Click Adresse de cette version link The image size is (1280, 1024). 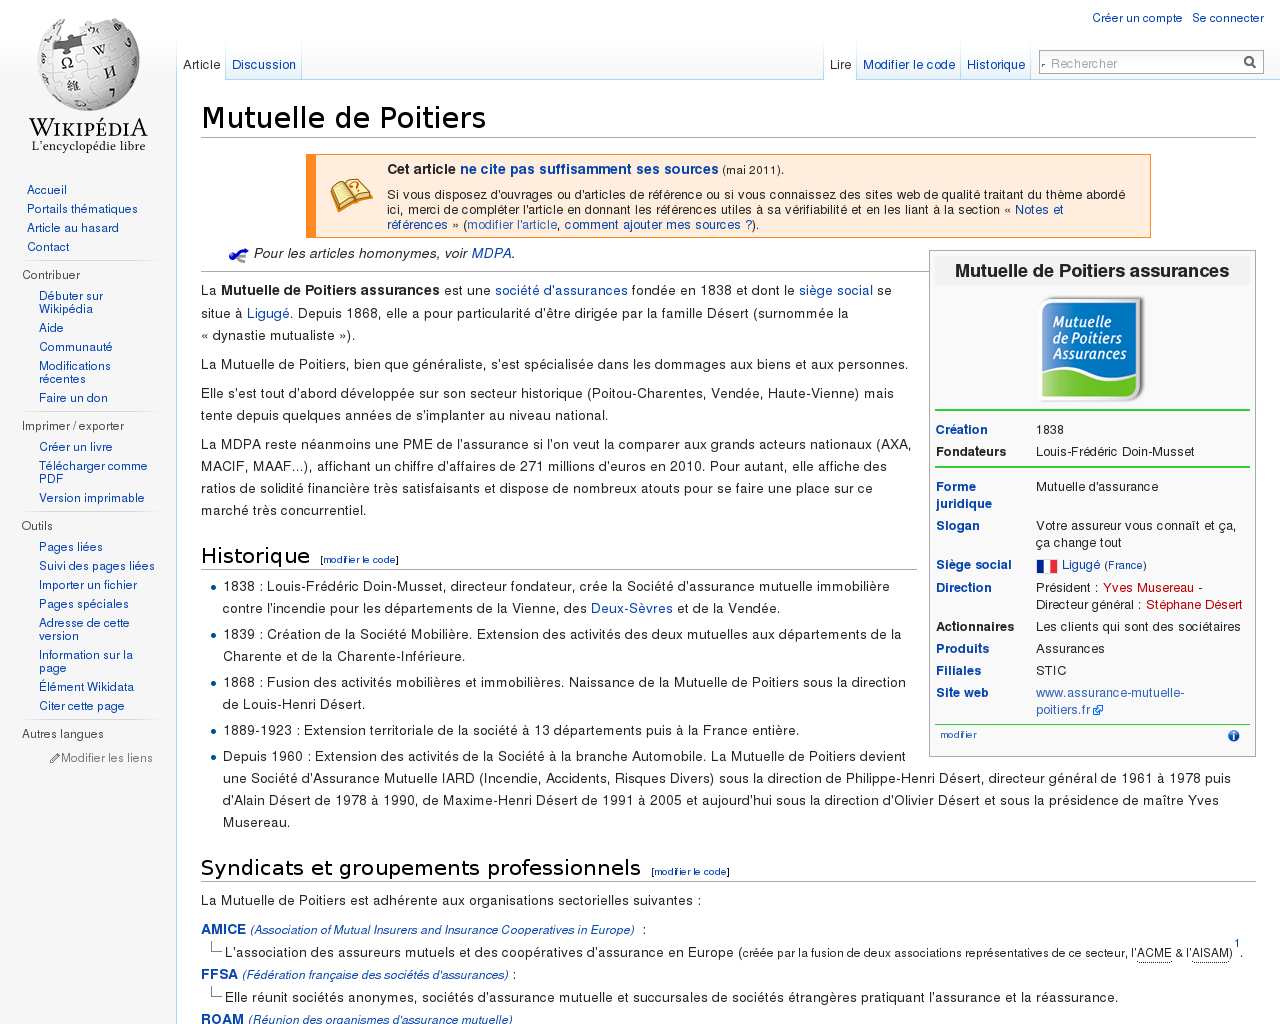point(84,629)
